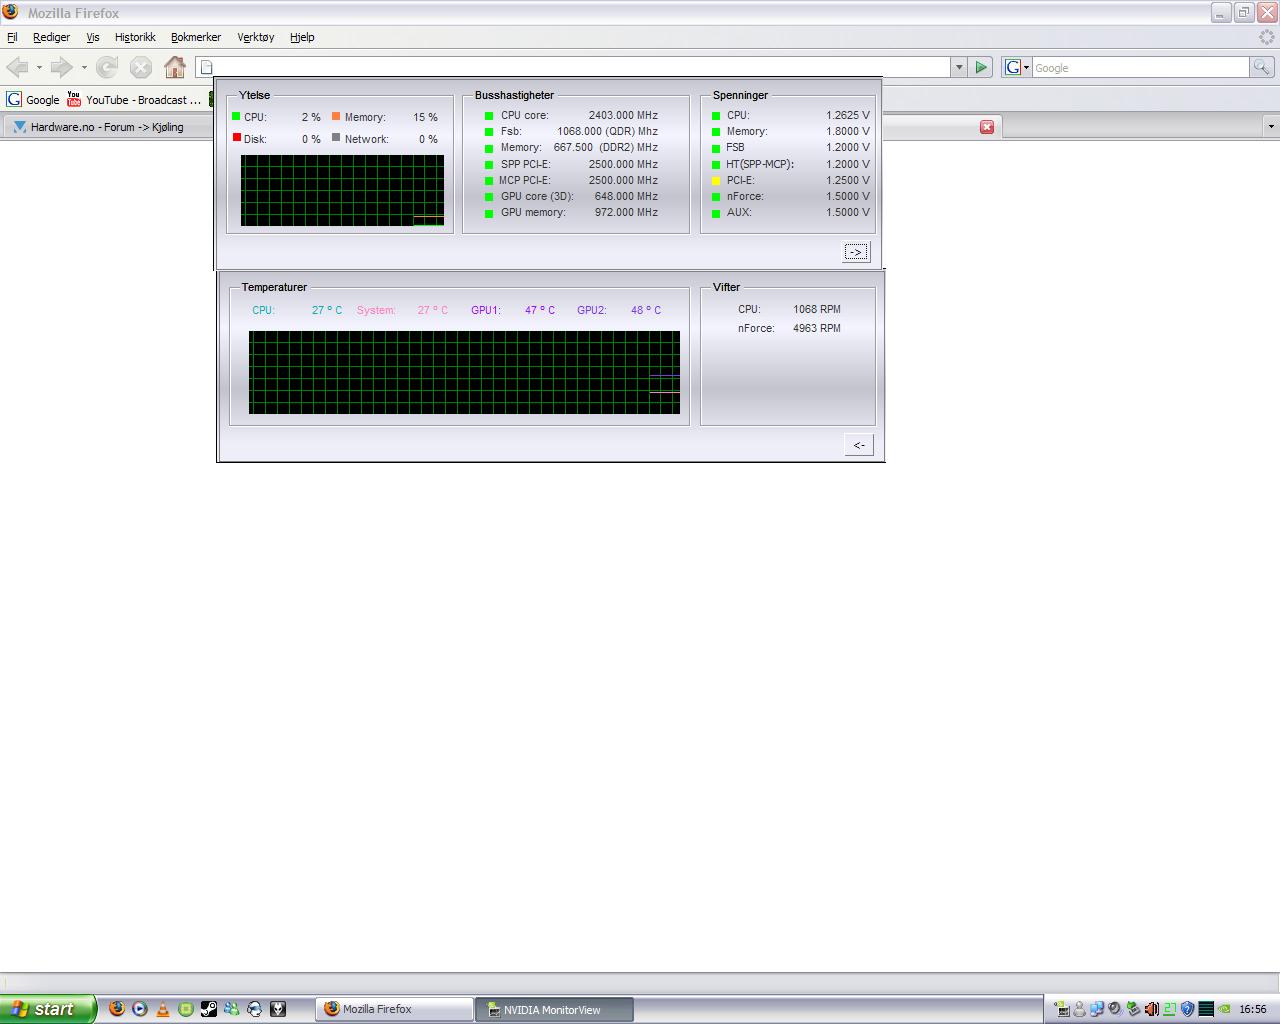Viewport: 1280px width, 1024px height.
Task: Open the back history dropdown arrow
Action: pos(39,68)
